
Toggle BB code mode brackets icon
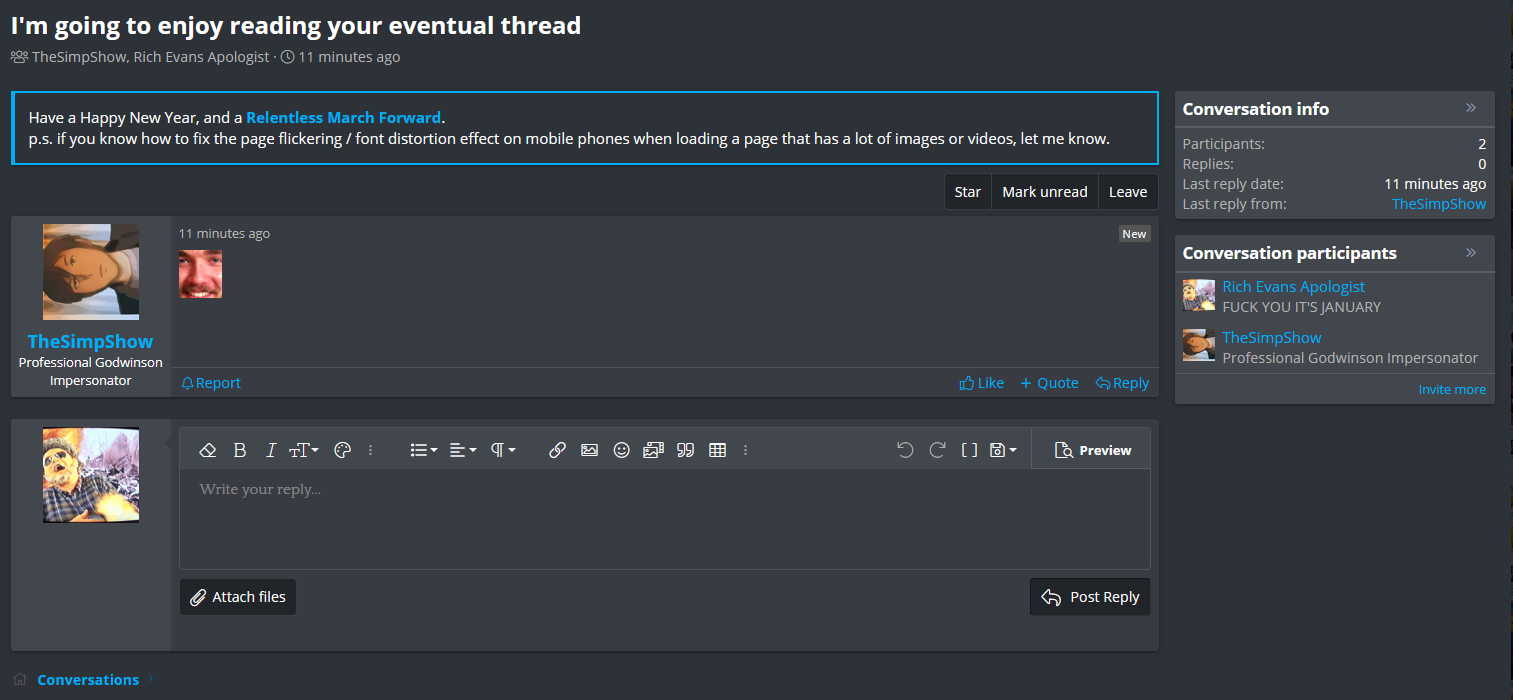969,450
